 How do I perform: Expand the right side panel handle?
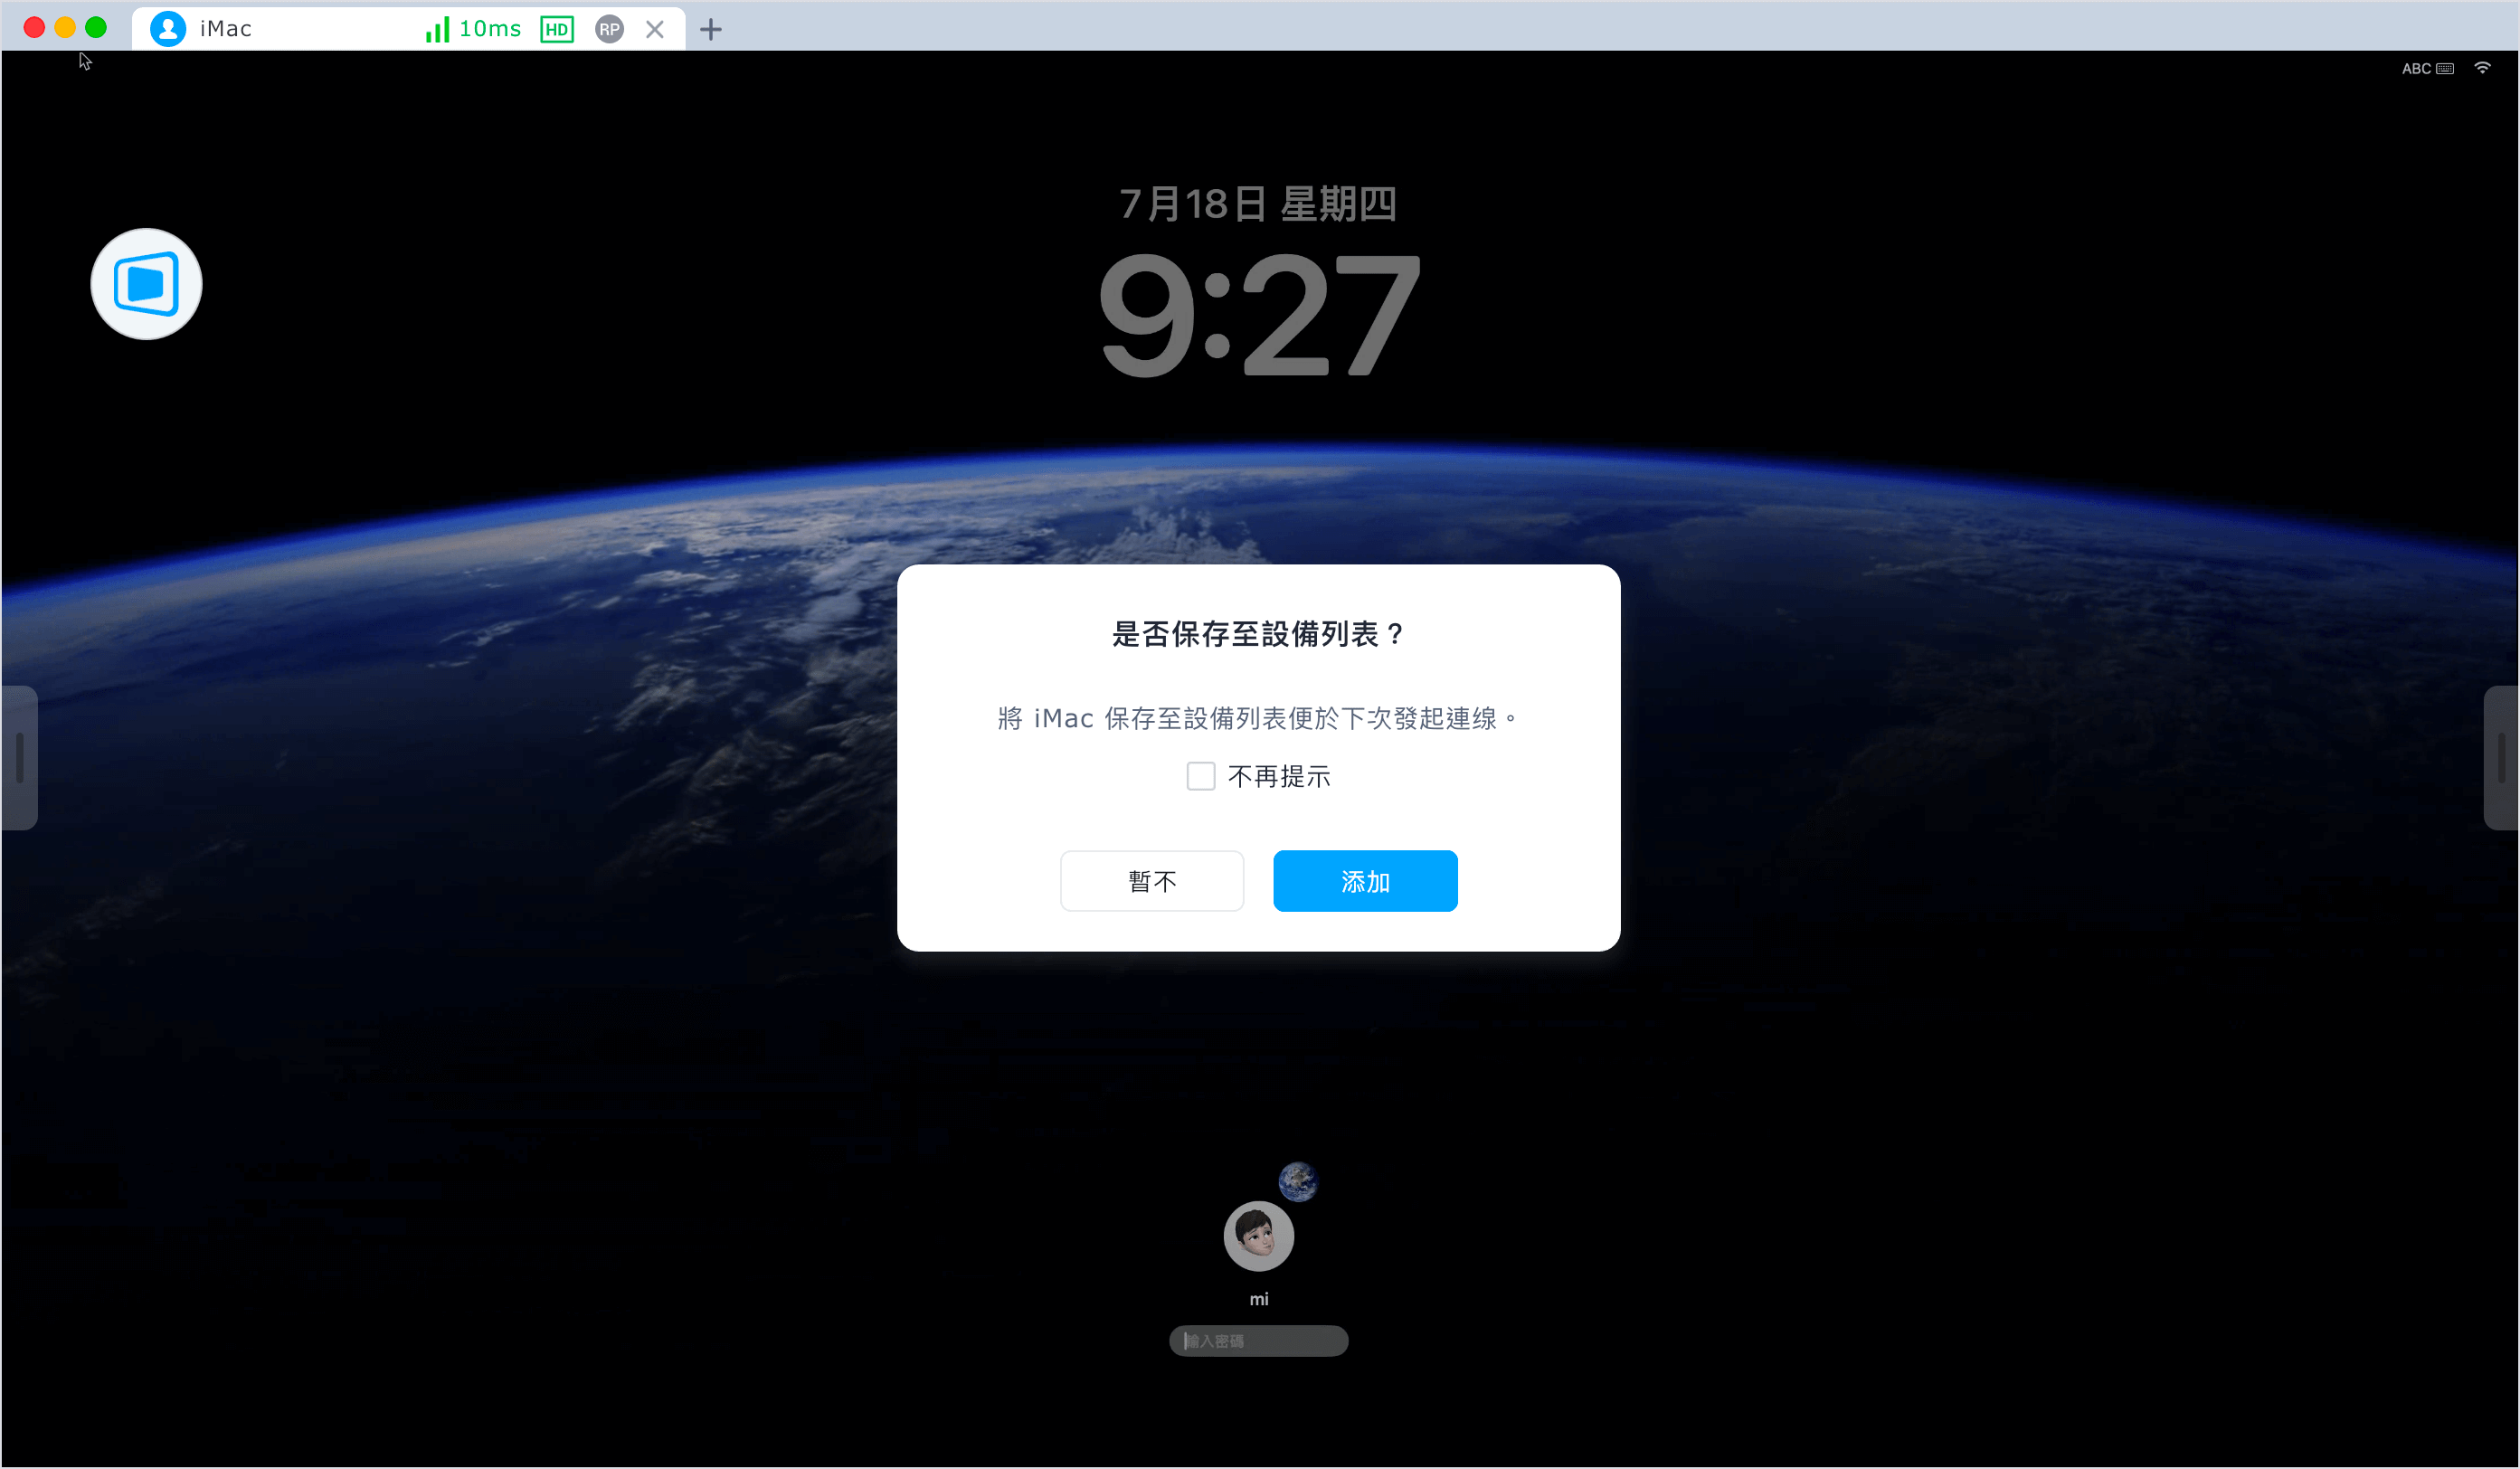2501,757
